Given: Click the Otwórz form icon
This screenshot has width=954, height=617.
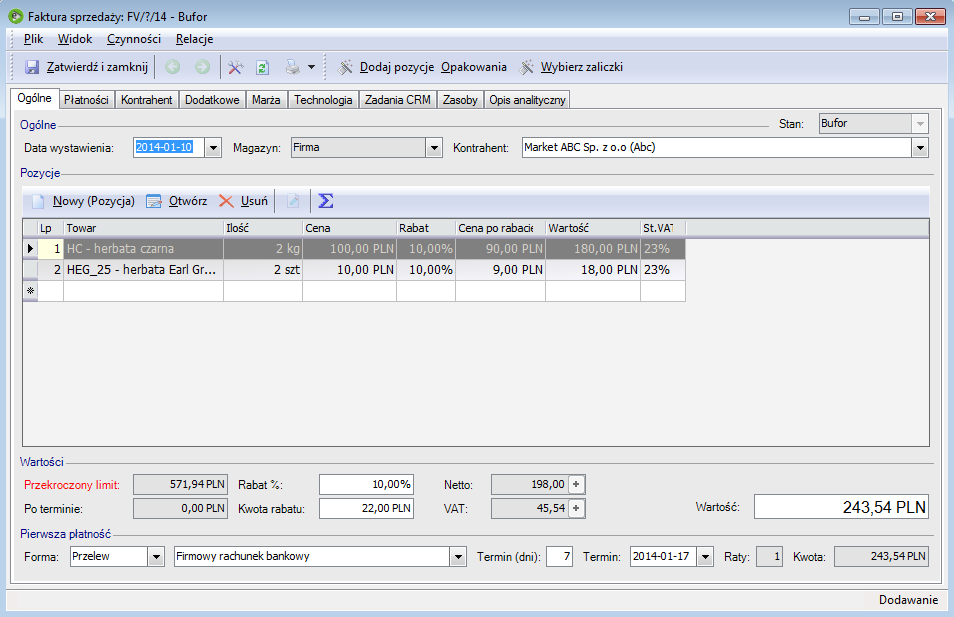Looking at the screenshot, I should pyautogui.click(x=154, y=201).
